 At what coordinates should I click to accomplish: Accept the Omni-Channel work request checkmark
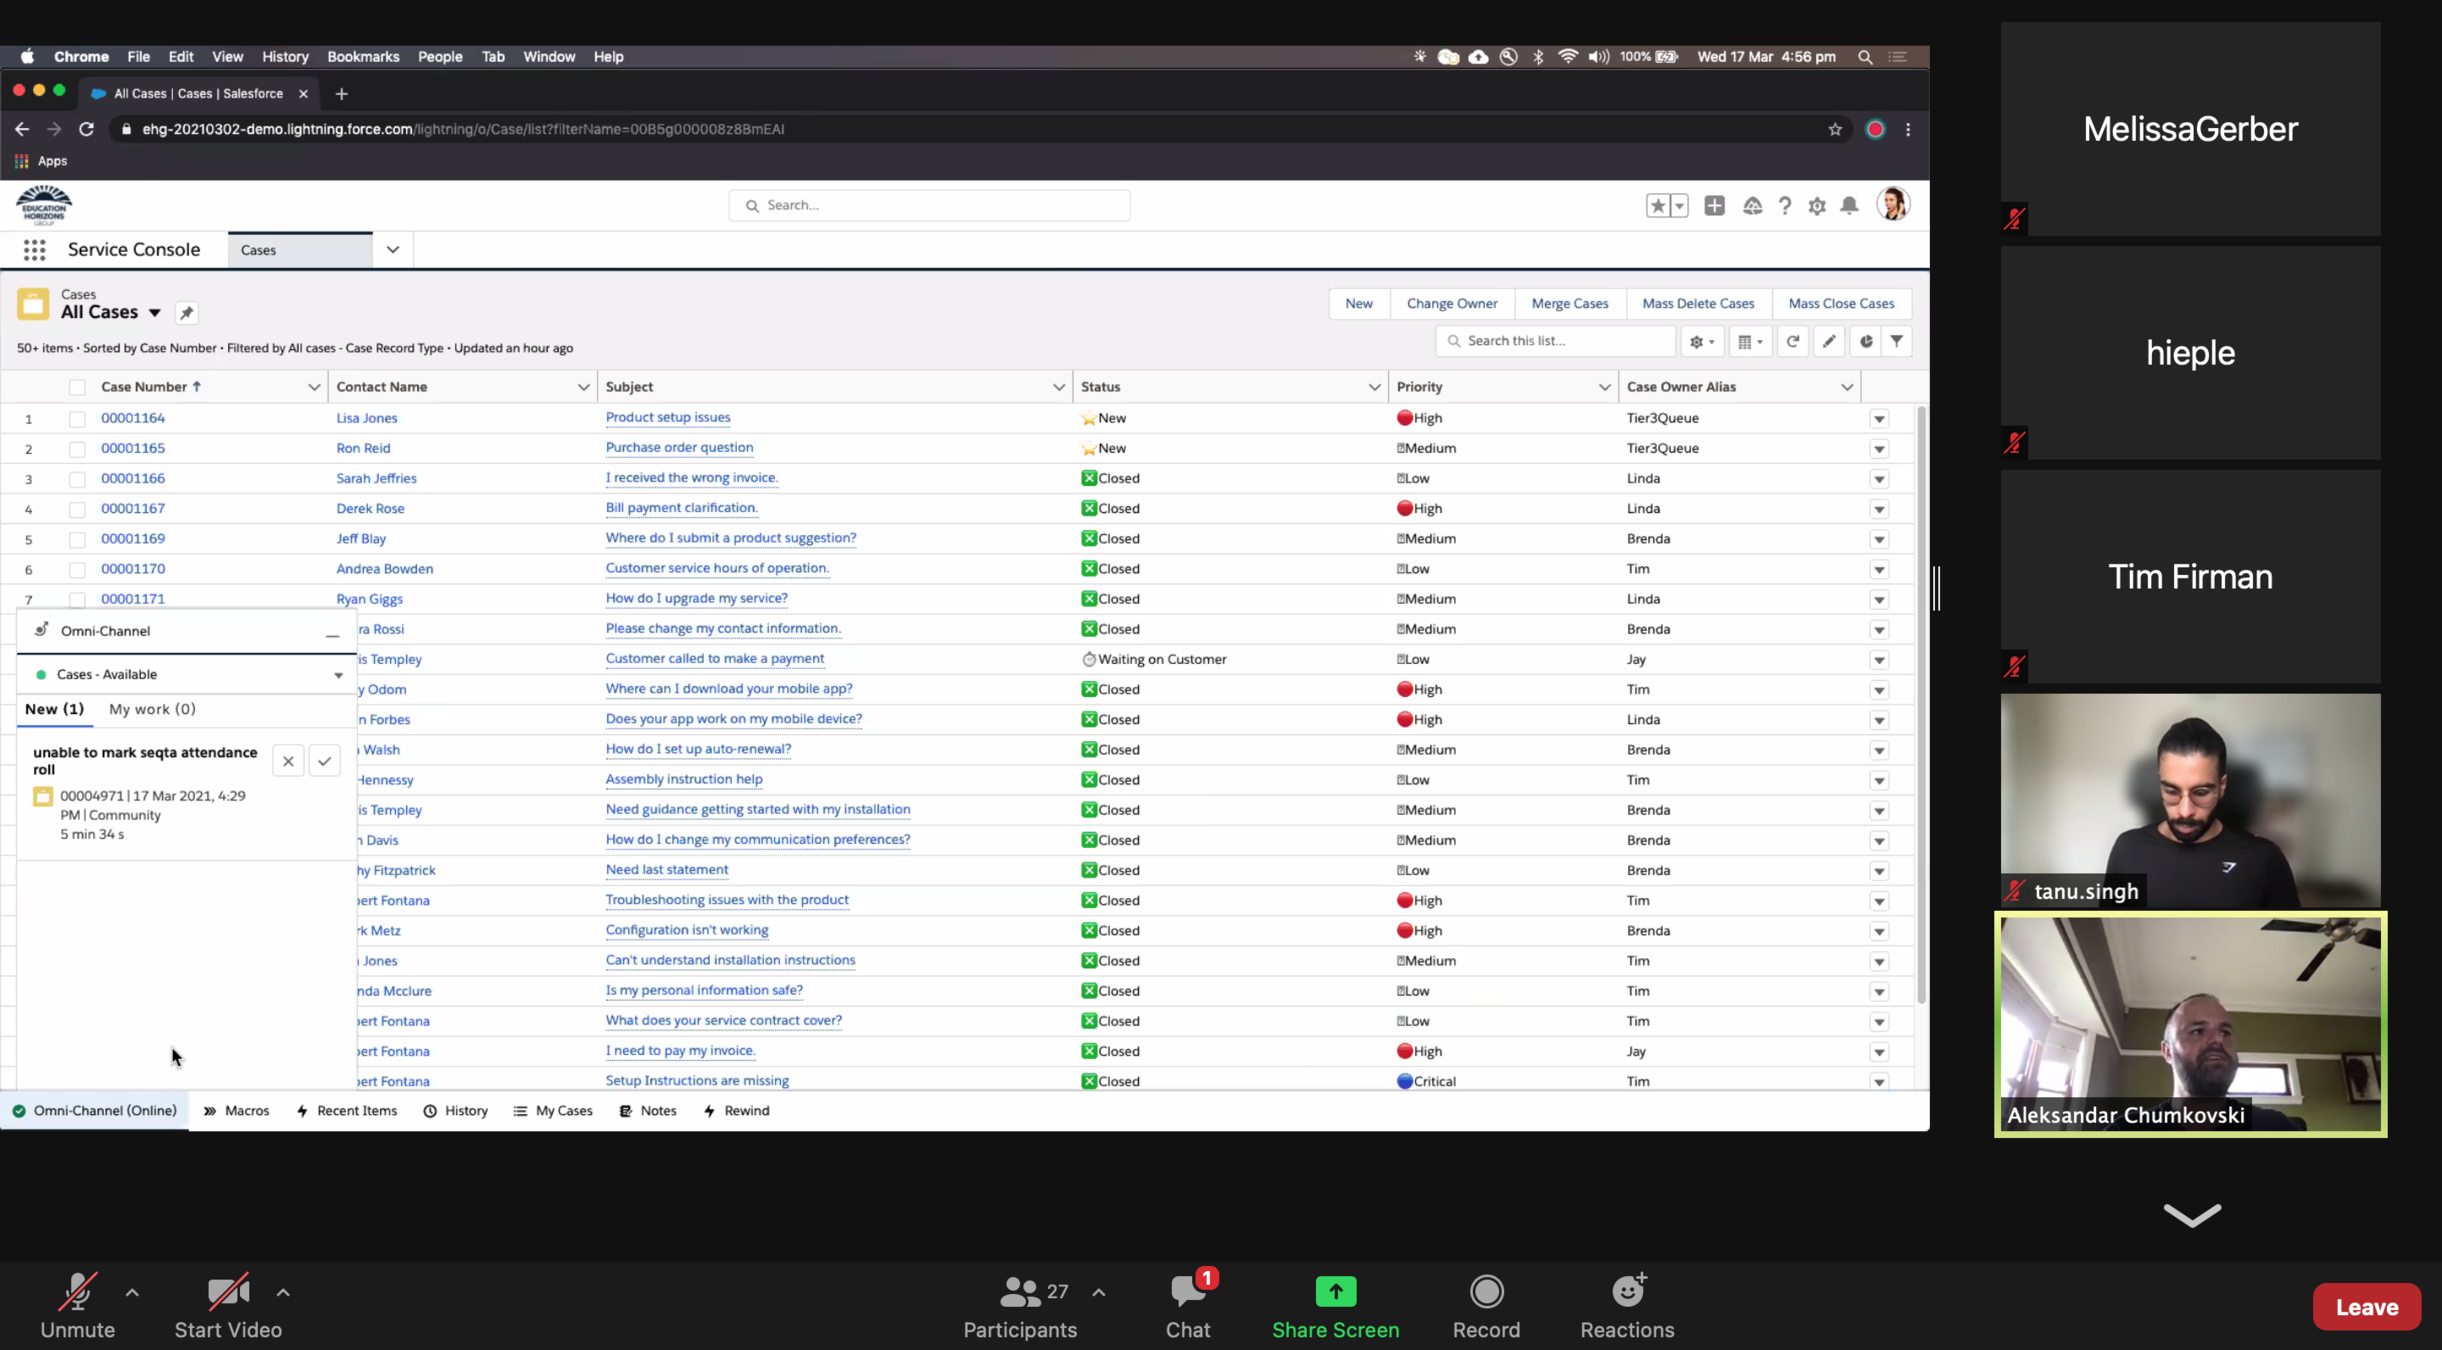click(x=324, y=761)
